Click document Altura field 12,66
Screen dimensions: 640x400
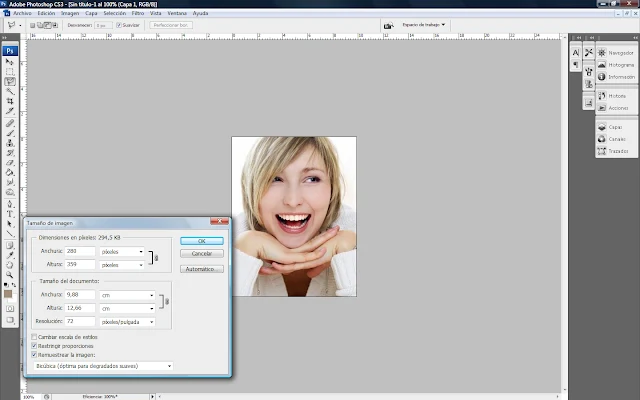[80, 308]
